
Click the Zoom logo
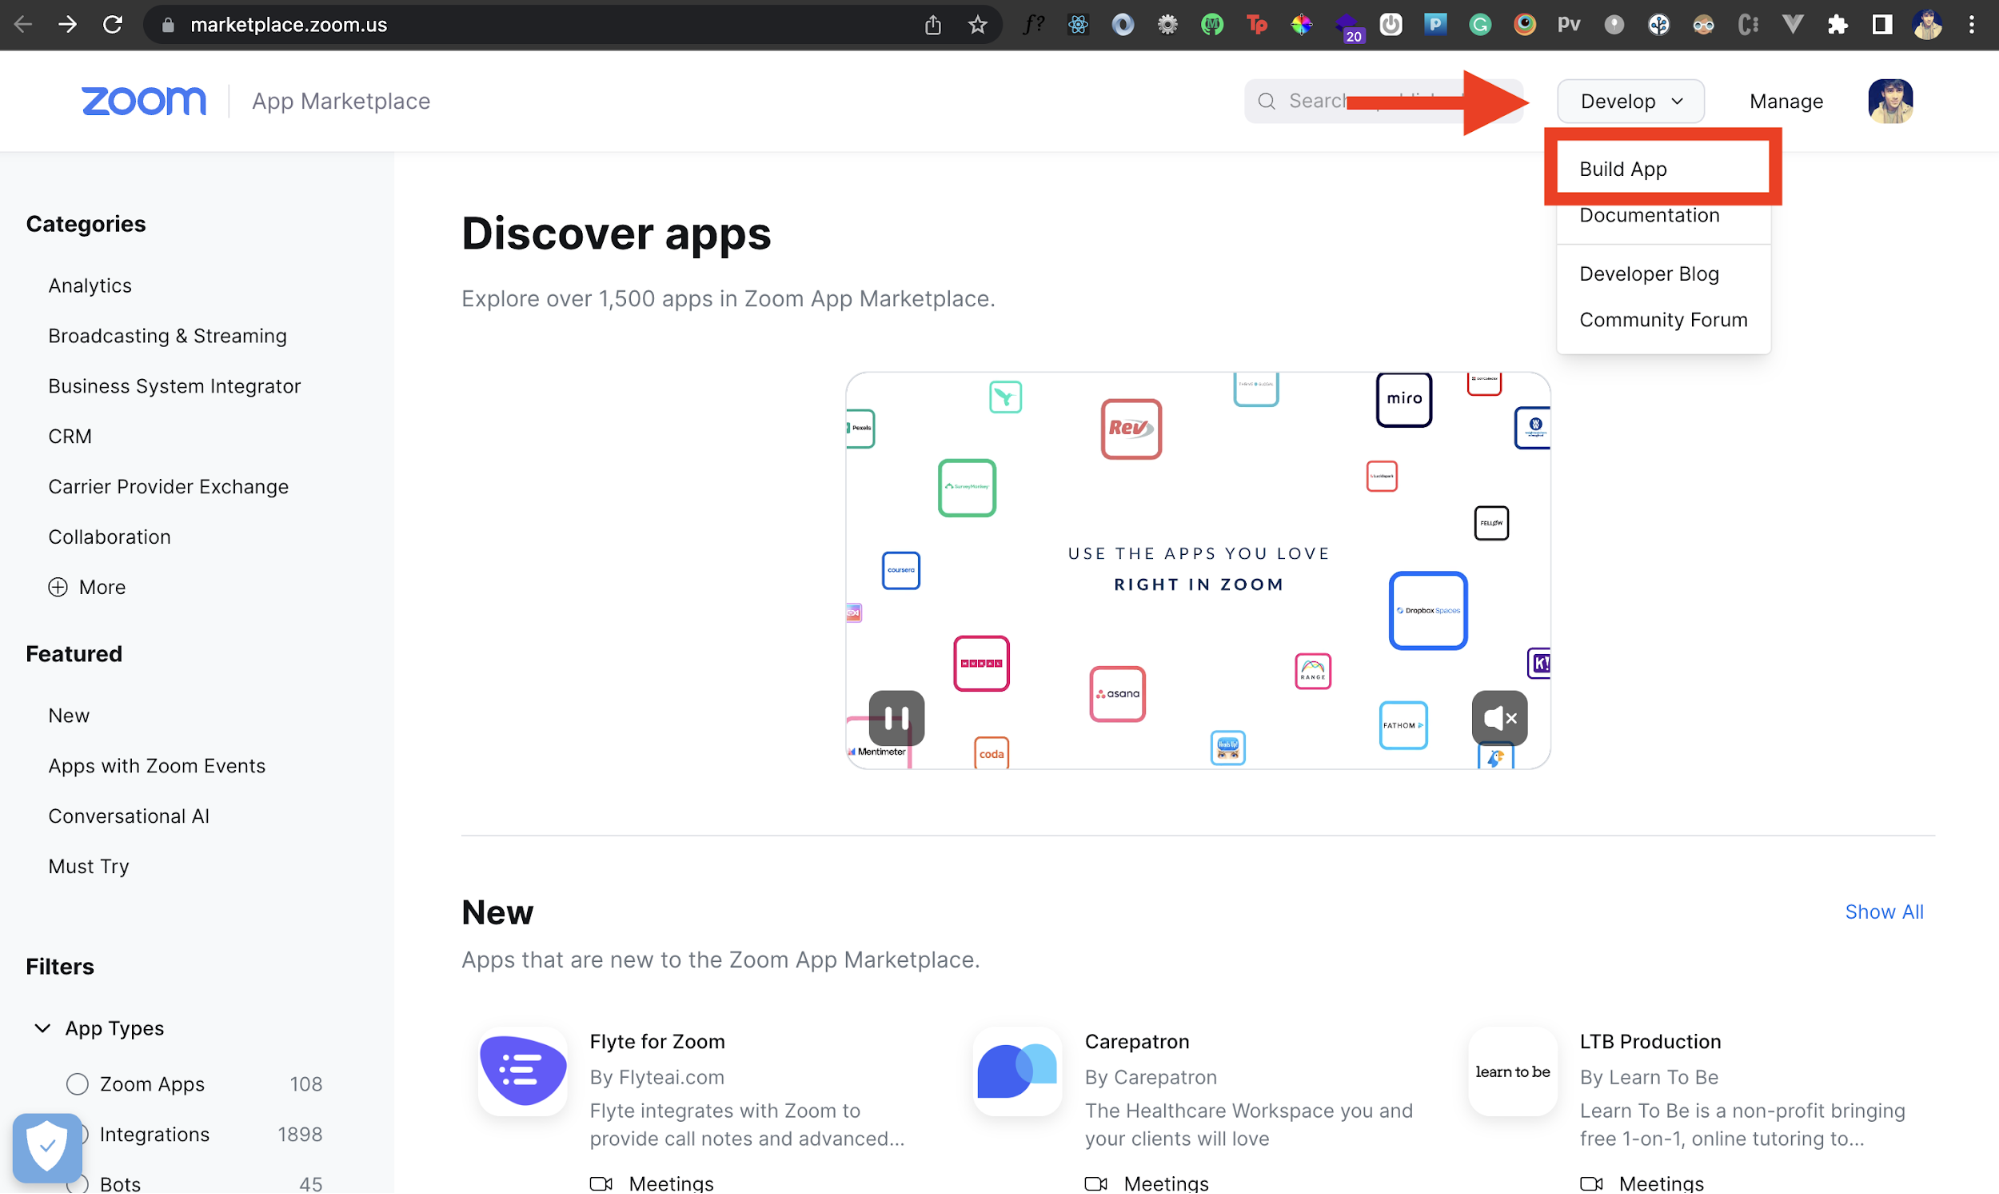tap(144, 101)
